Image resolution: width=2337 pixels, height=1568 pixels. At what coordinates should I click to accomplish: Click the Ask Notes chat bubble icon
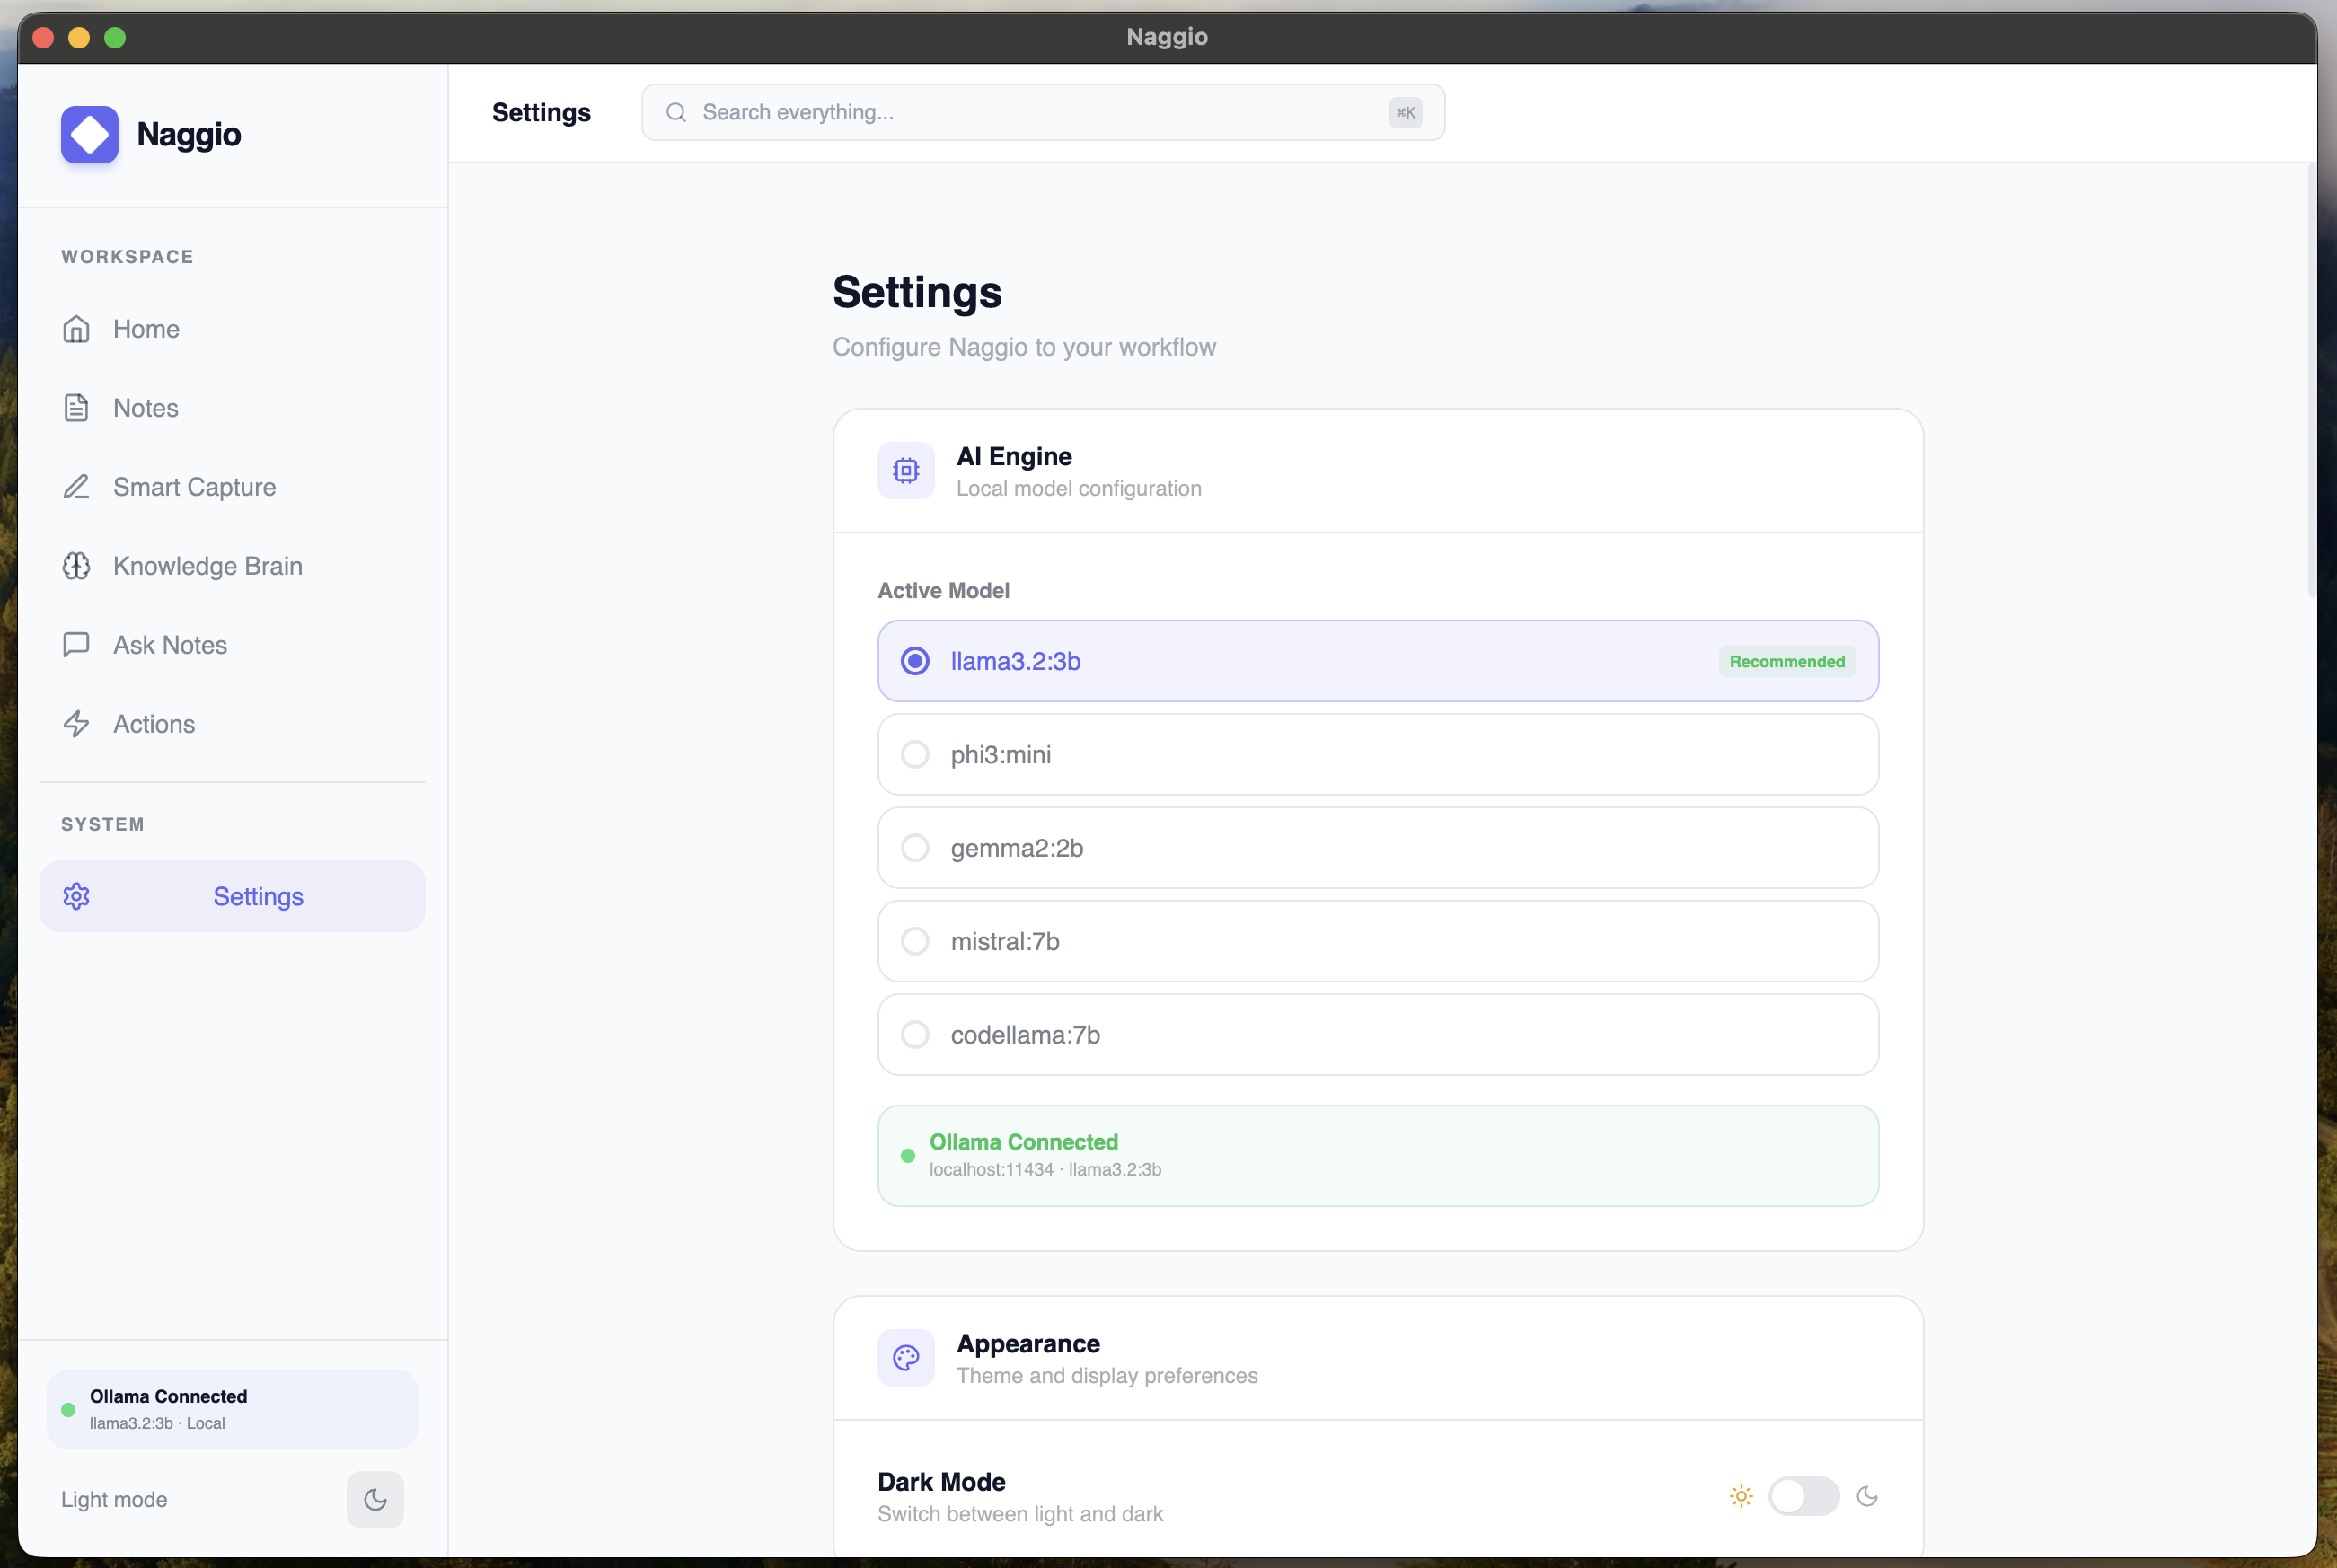tap(76, 645)
